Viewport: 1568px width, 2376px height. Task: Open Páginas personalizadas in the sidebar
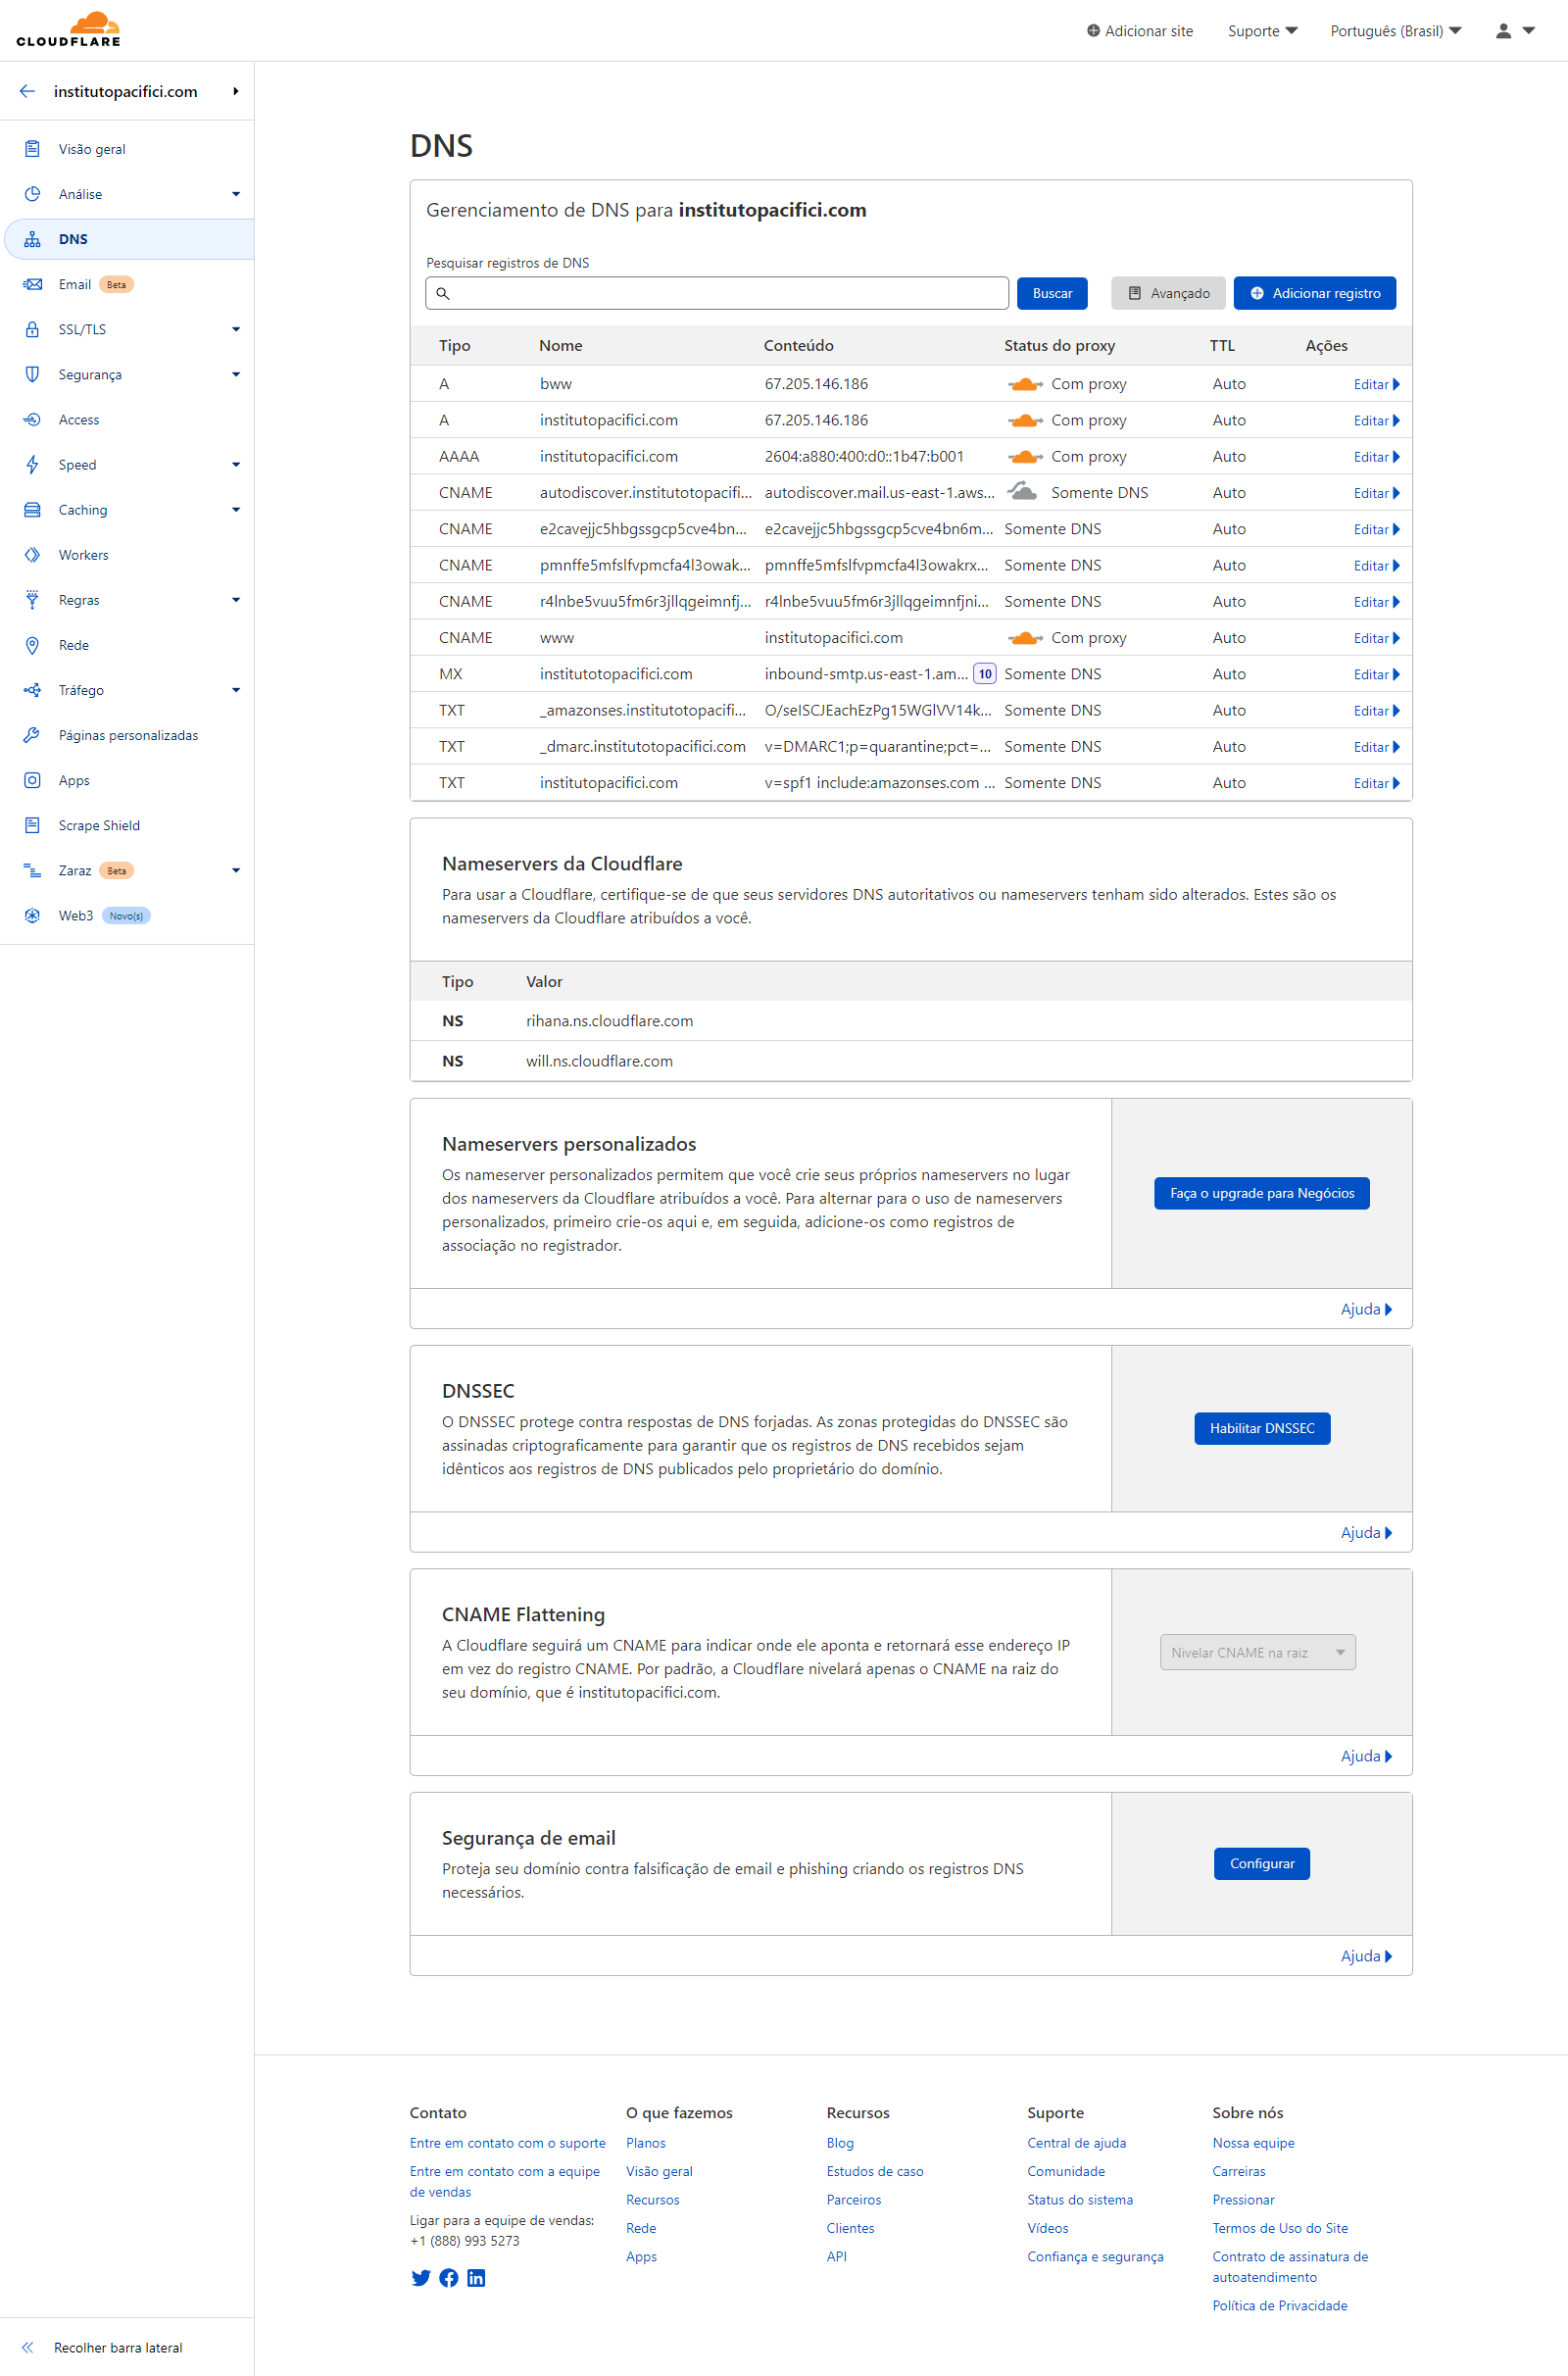(128, 735)
